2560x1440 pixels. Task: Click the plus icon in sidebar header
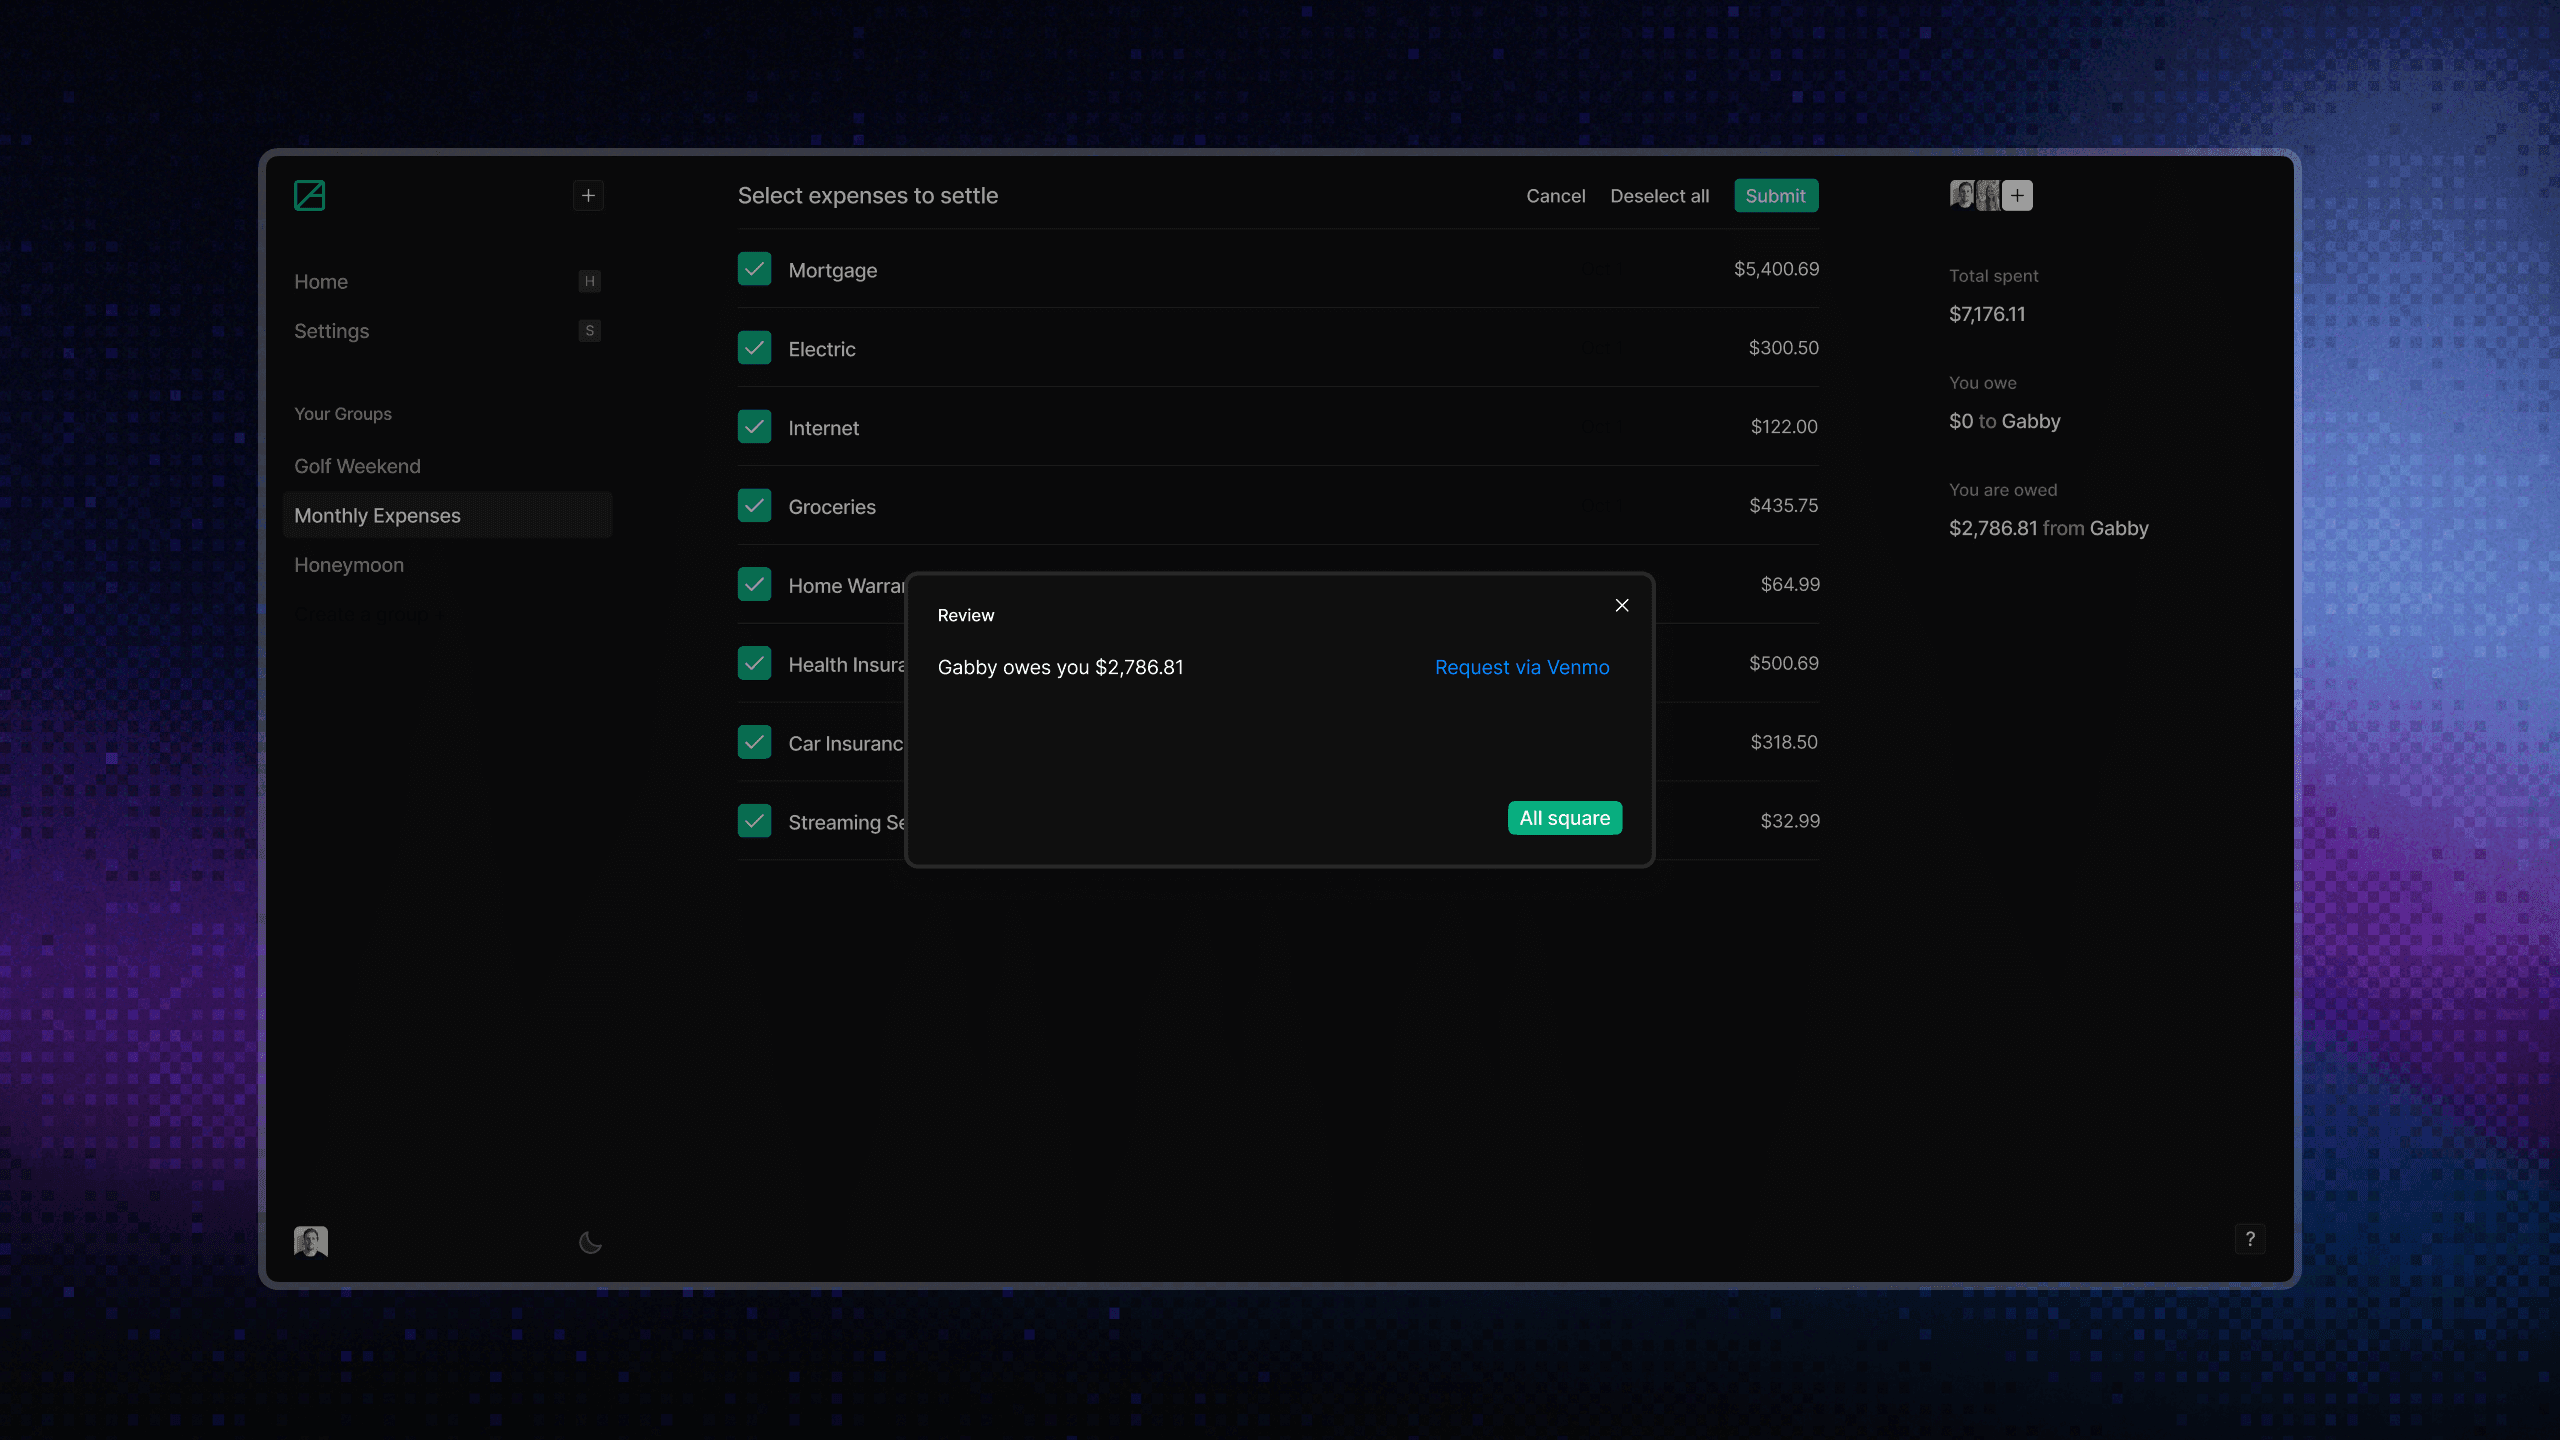pyautogui.click(x=588, y=195)
